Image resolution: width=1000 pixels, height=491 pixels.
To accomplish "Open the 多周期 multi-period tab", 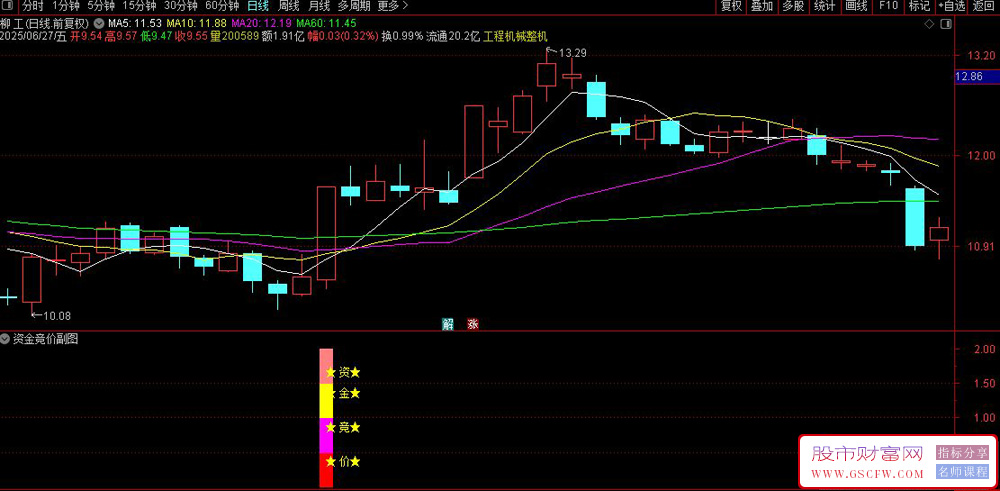I will (x=353, y=6).
